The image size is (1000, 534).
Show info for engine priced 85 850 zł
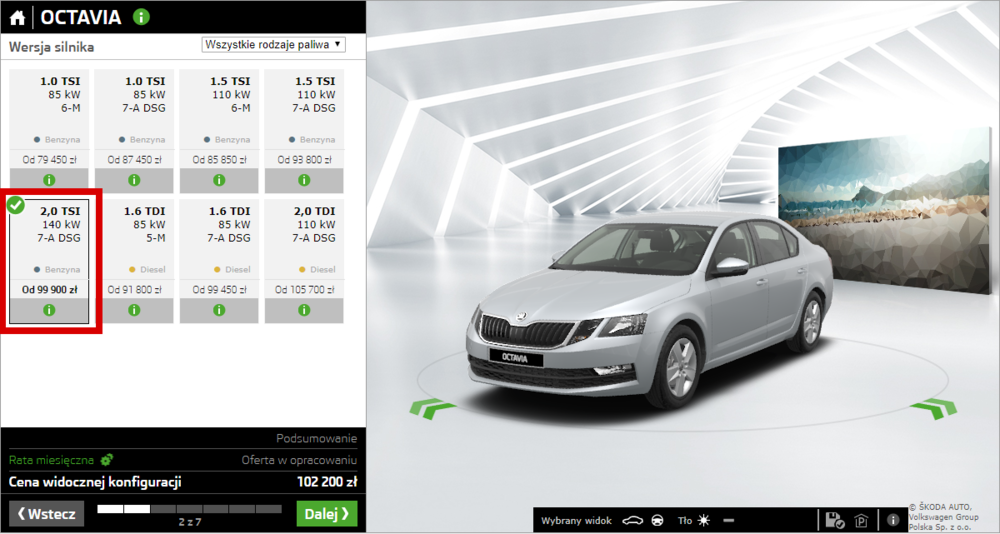219,181
